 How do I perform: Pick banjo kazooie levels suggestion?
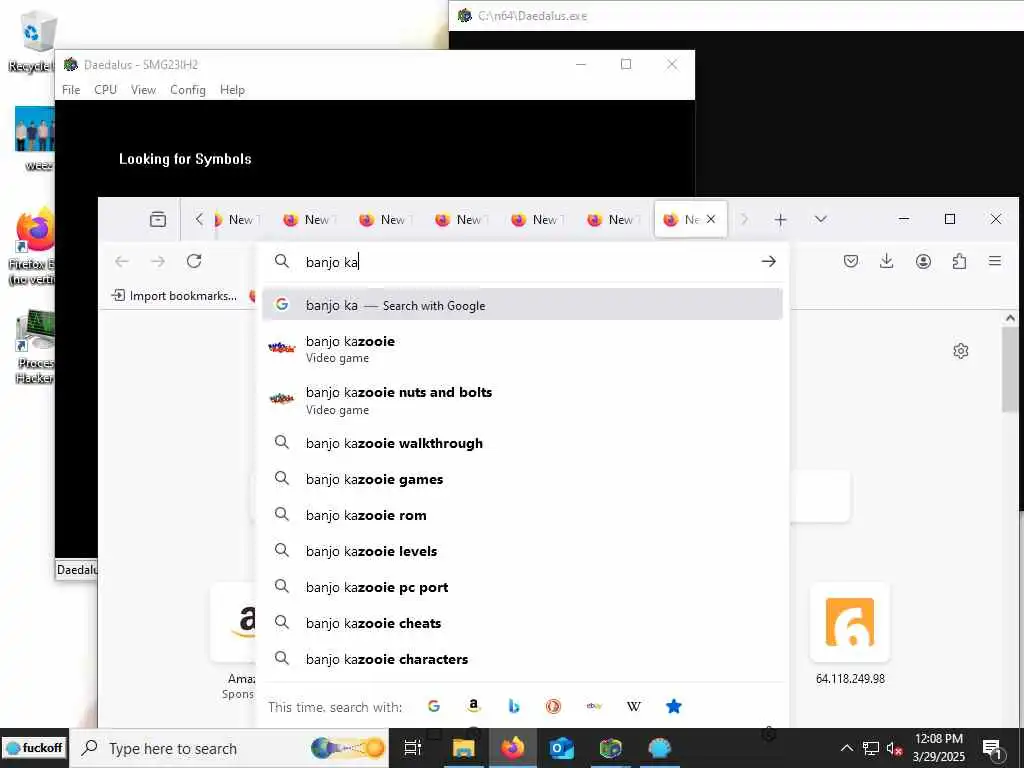pyautogui.click(x=522, y=551)
